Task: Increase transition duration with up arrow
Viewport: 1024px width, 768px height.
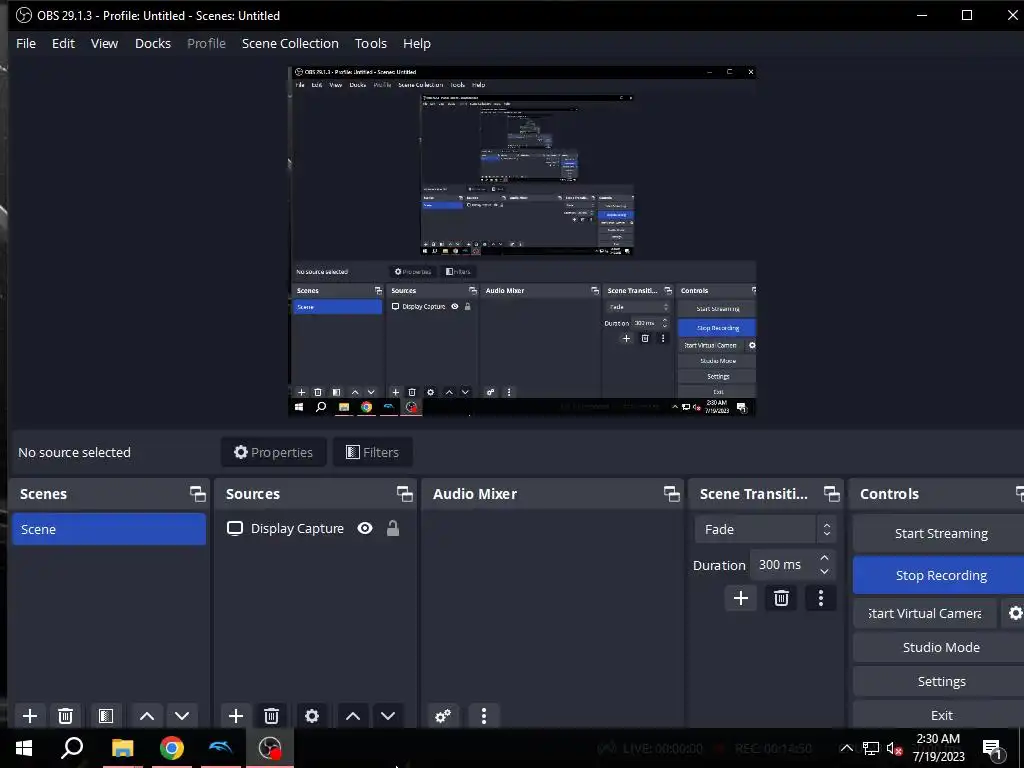Action: coord(824,558)
